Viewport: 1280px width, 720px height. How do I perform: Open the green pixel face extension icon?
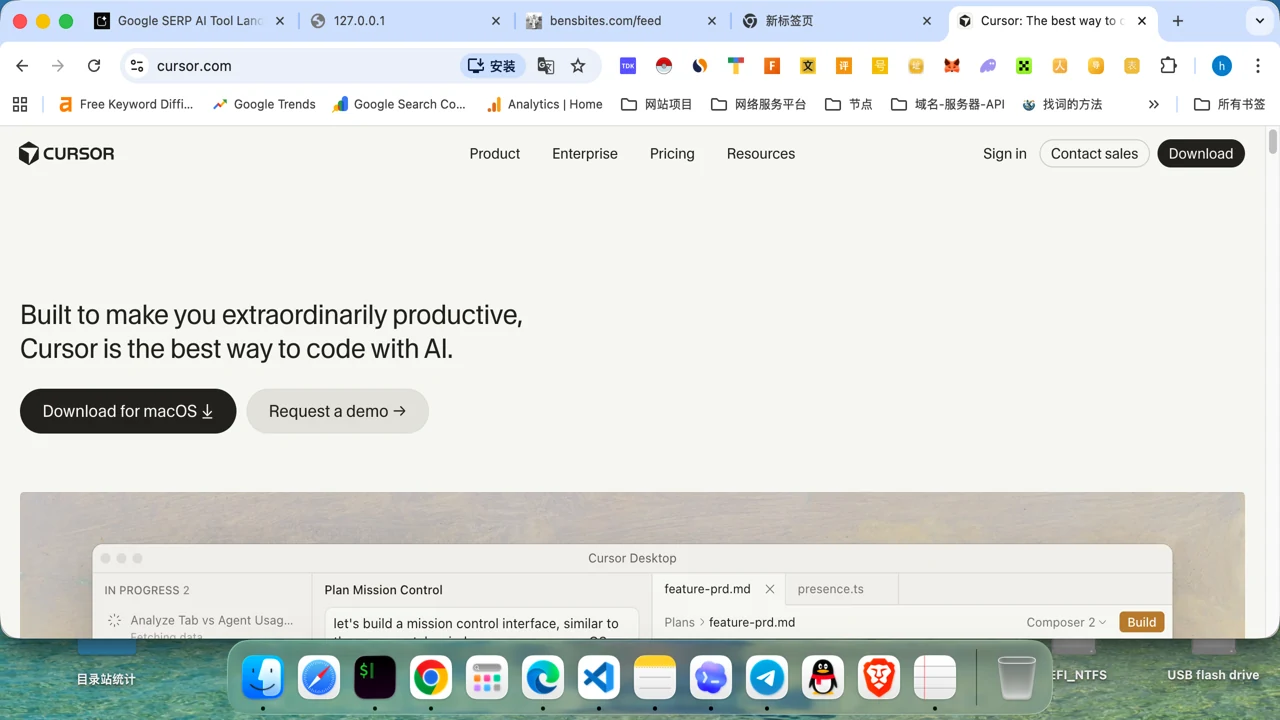coord(1024,66)
